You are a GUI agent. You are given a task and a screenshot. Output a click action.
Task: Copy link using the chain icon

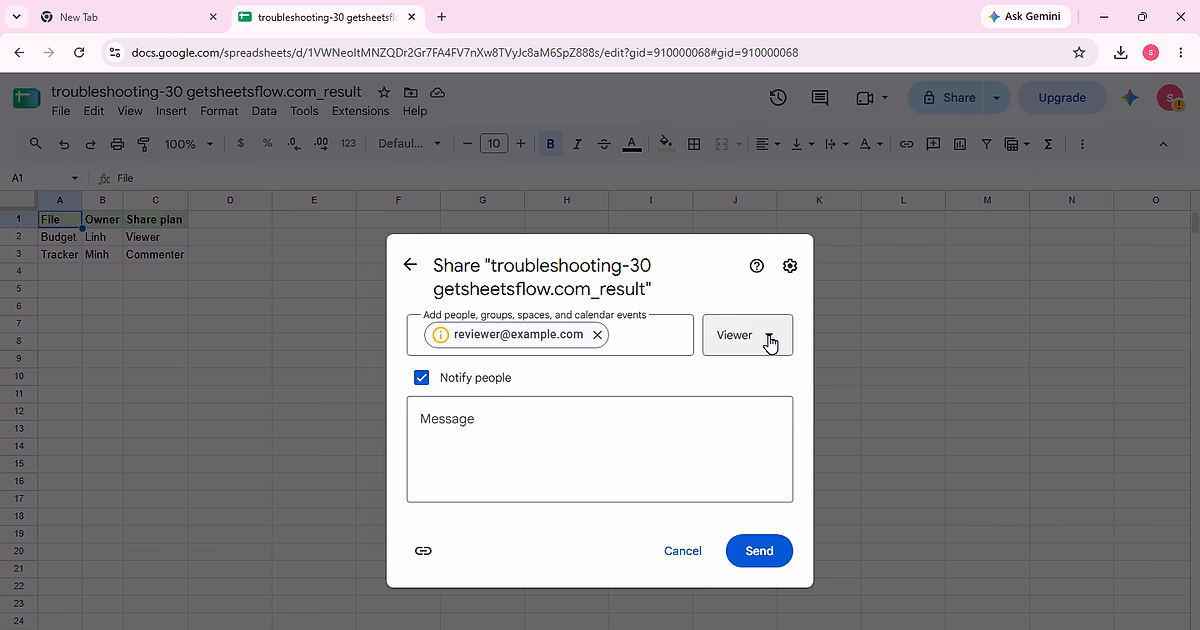click(423, 551)
